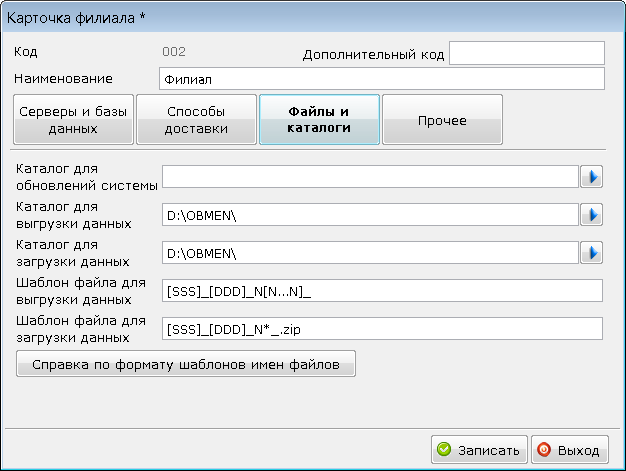Go to the Прочее tab
The image size is (626, 471).
442,119
